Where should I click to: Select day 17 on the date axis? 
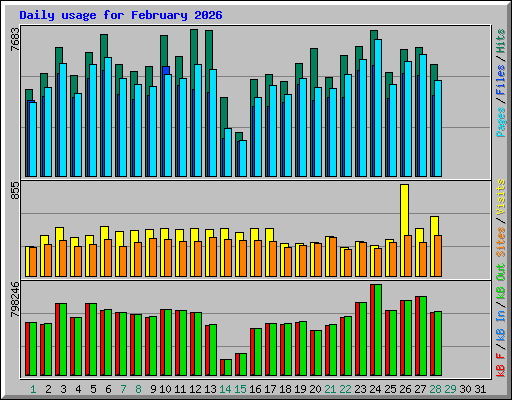(270, 389)
